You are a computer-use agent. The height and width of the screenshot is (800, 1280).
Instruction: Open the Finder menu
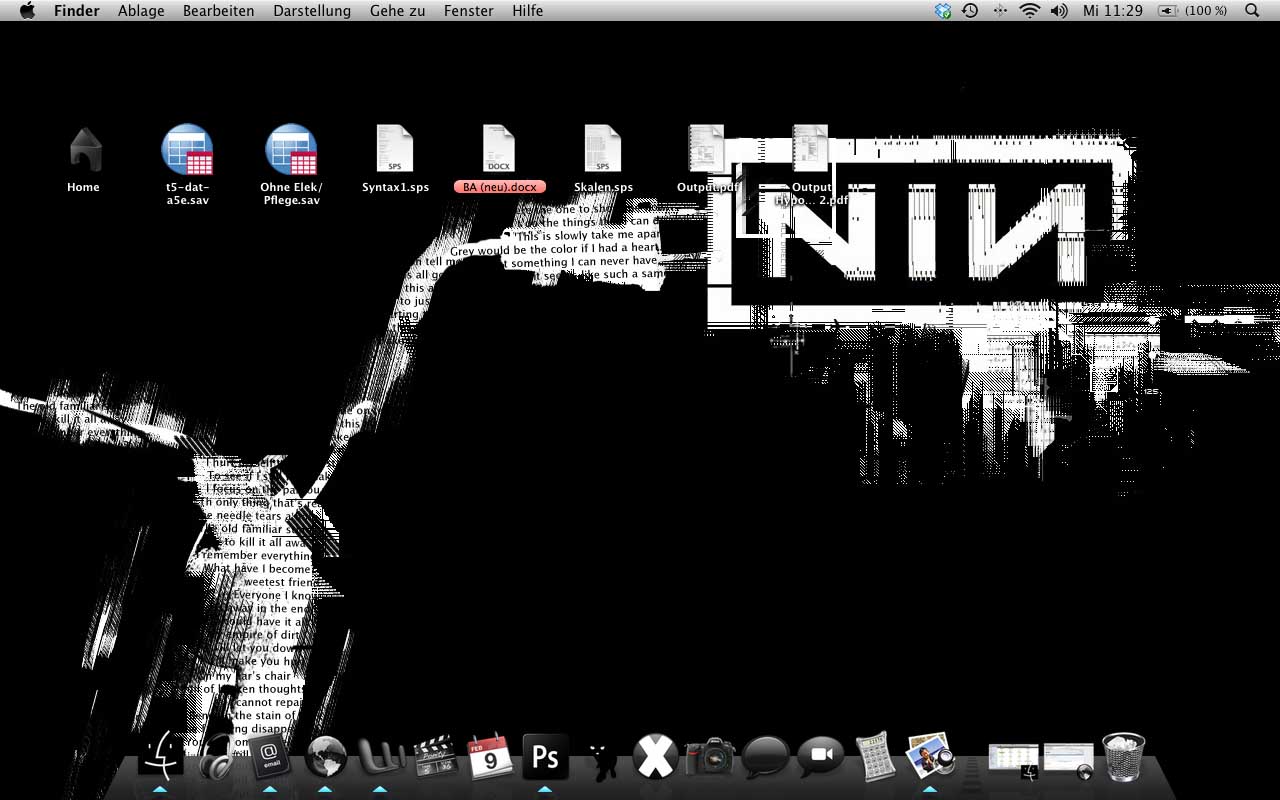[x=76, y=11]
